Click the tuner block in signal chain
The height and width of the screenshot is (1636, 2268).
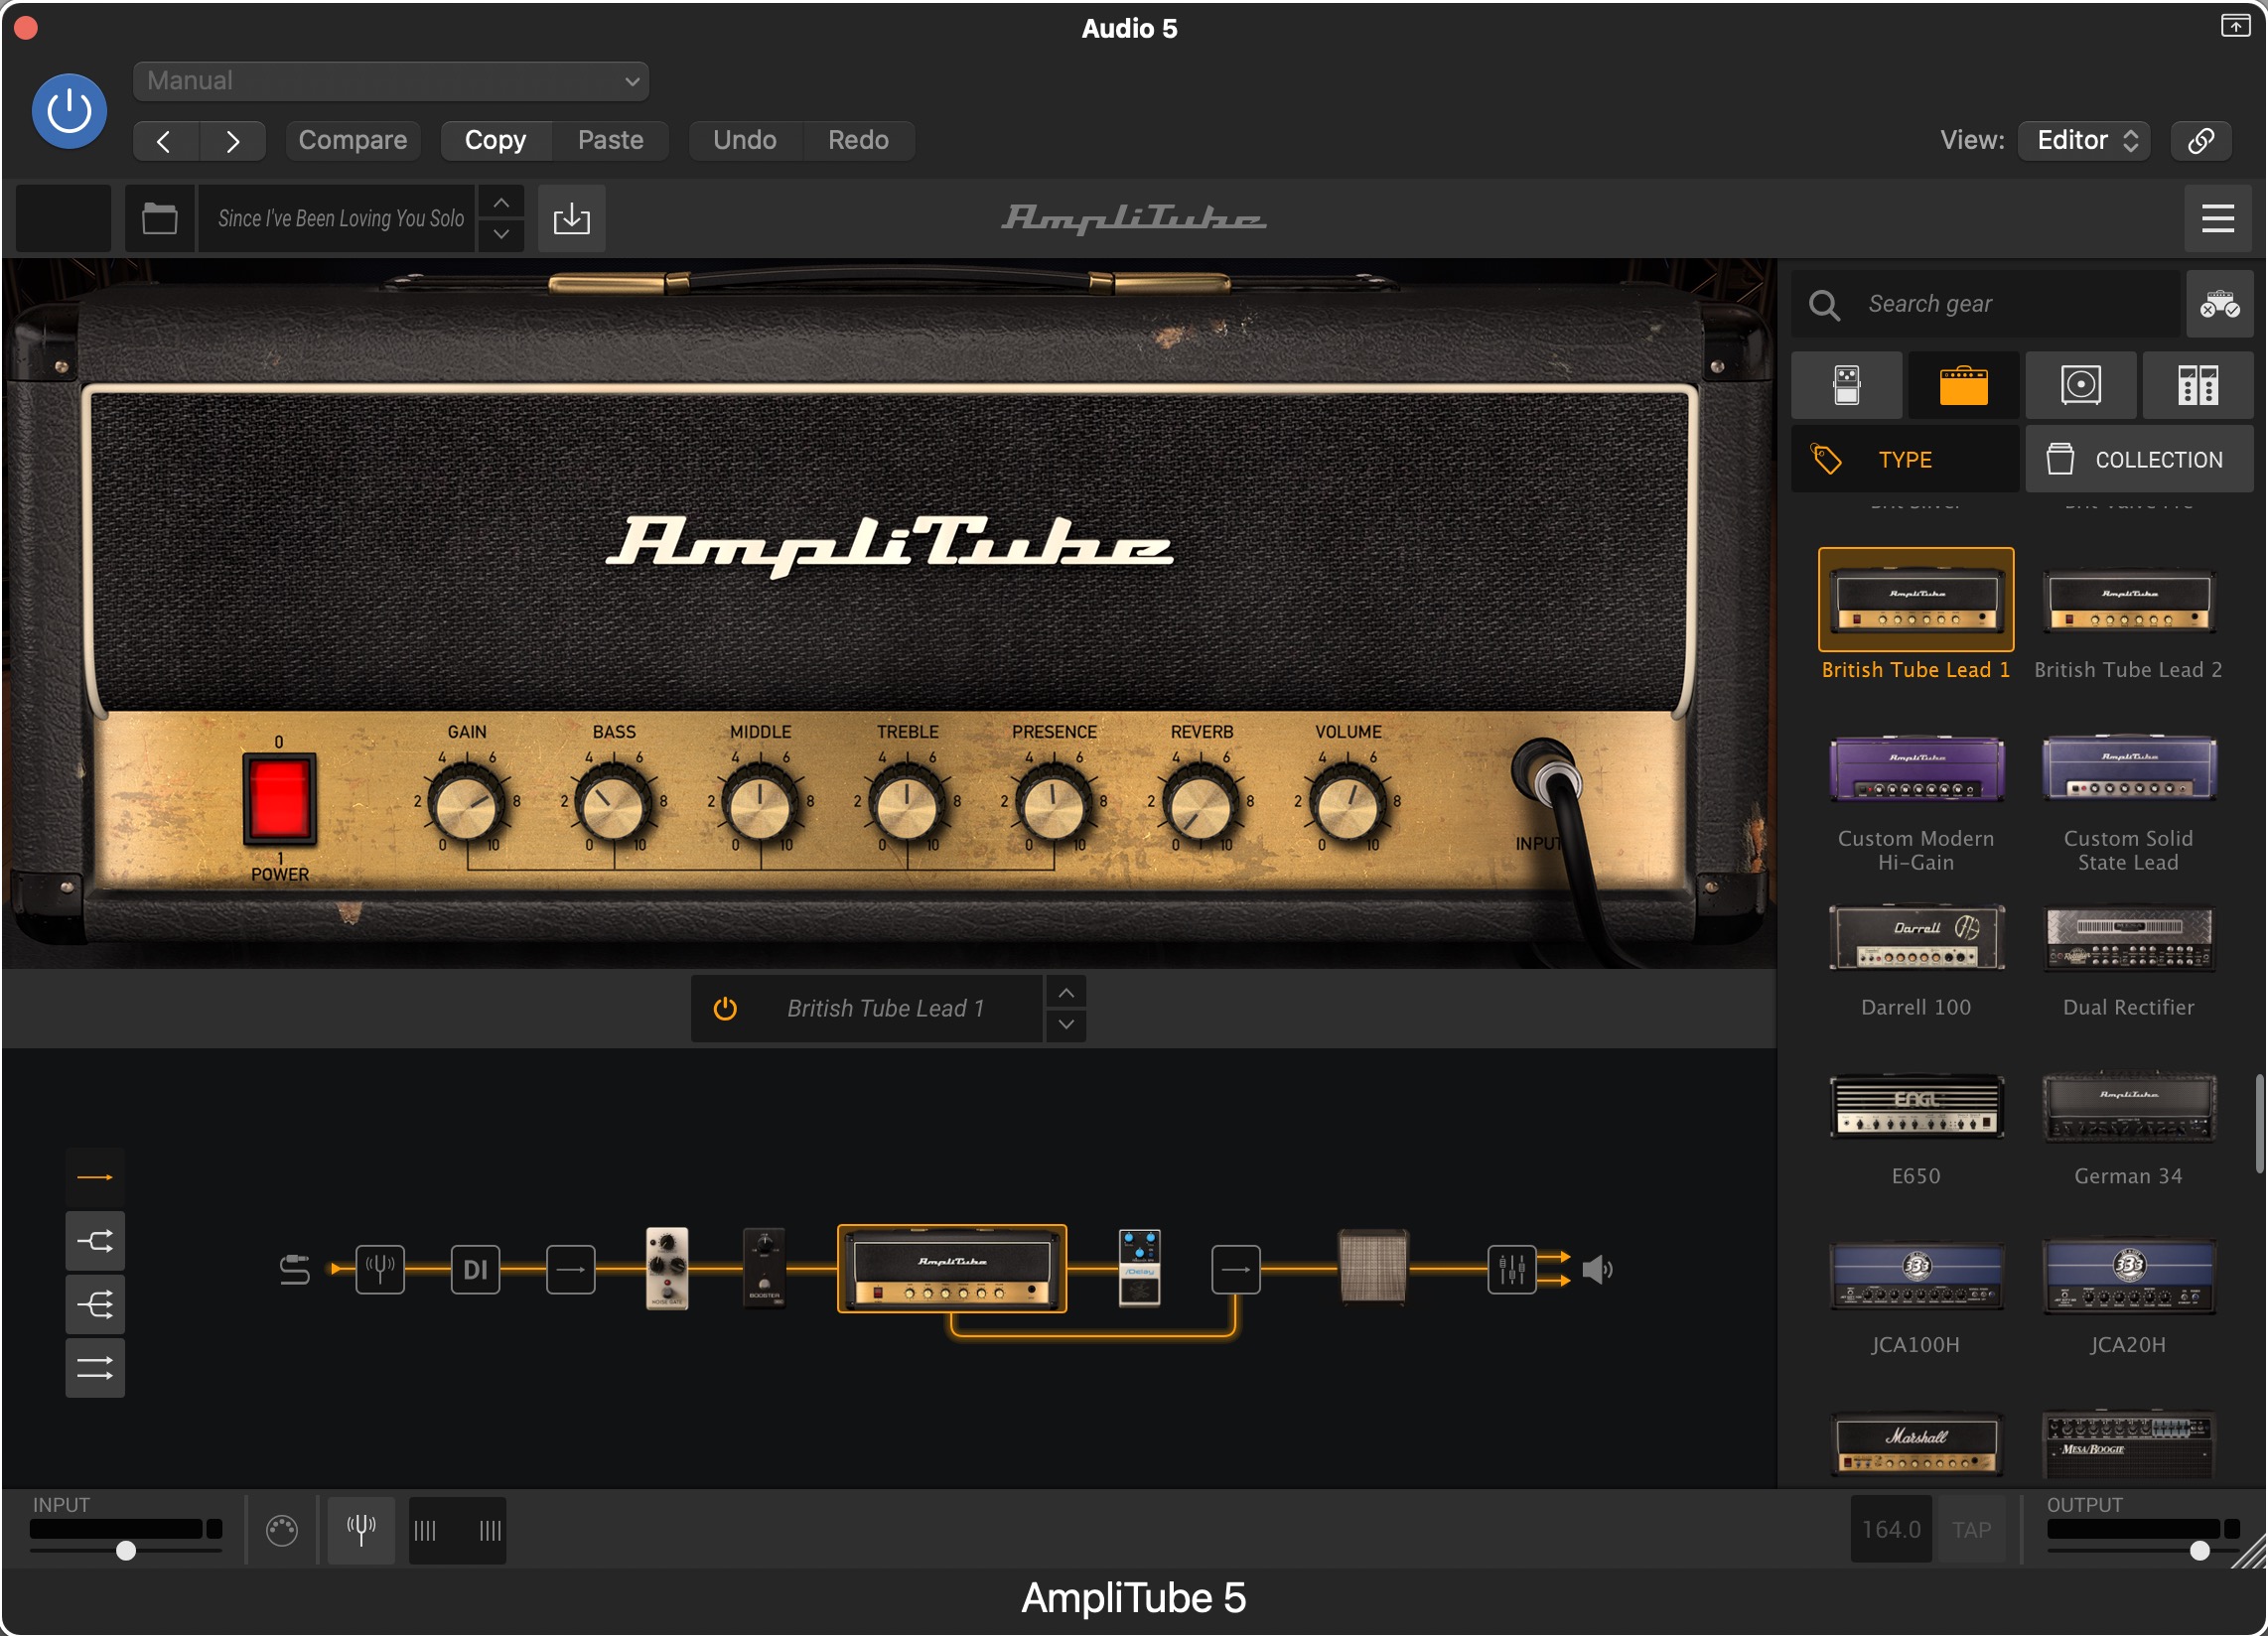[380, 1269]
